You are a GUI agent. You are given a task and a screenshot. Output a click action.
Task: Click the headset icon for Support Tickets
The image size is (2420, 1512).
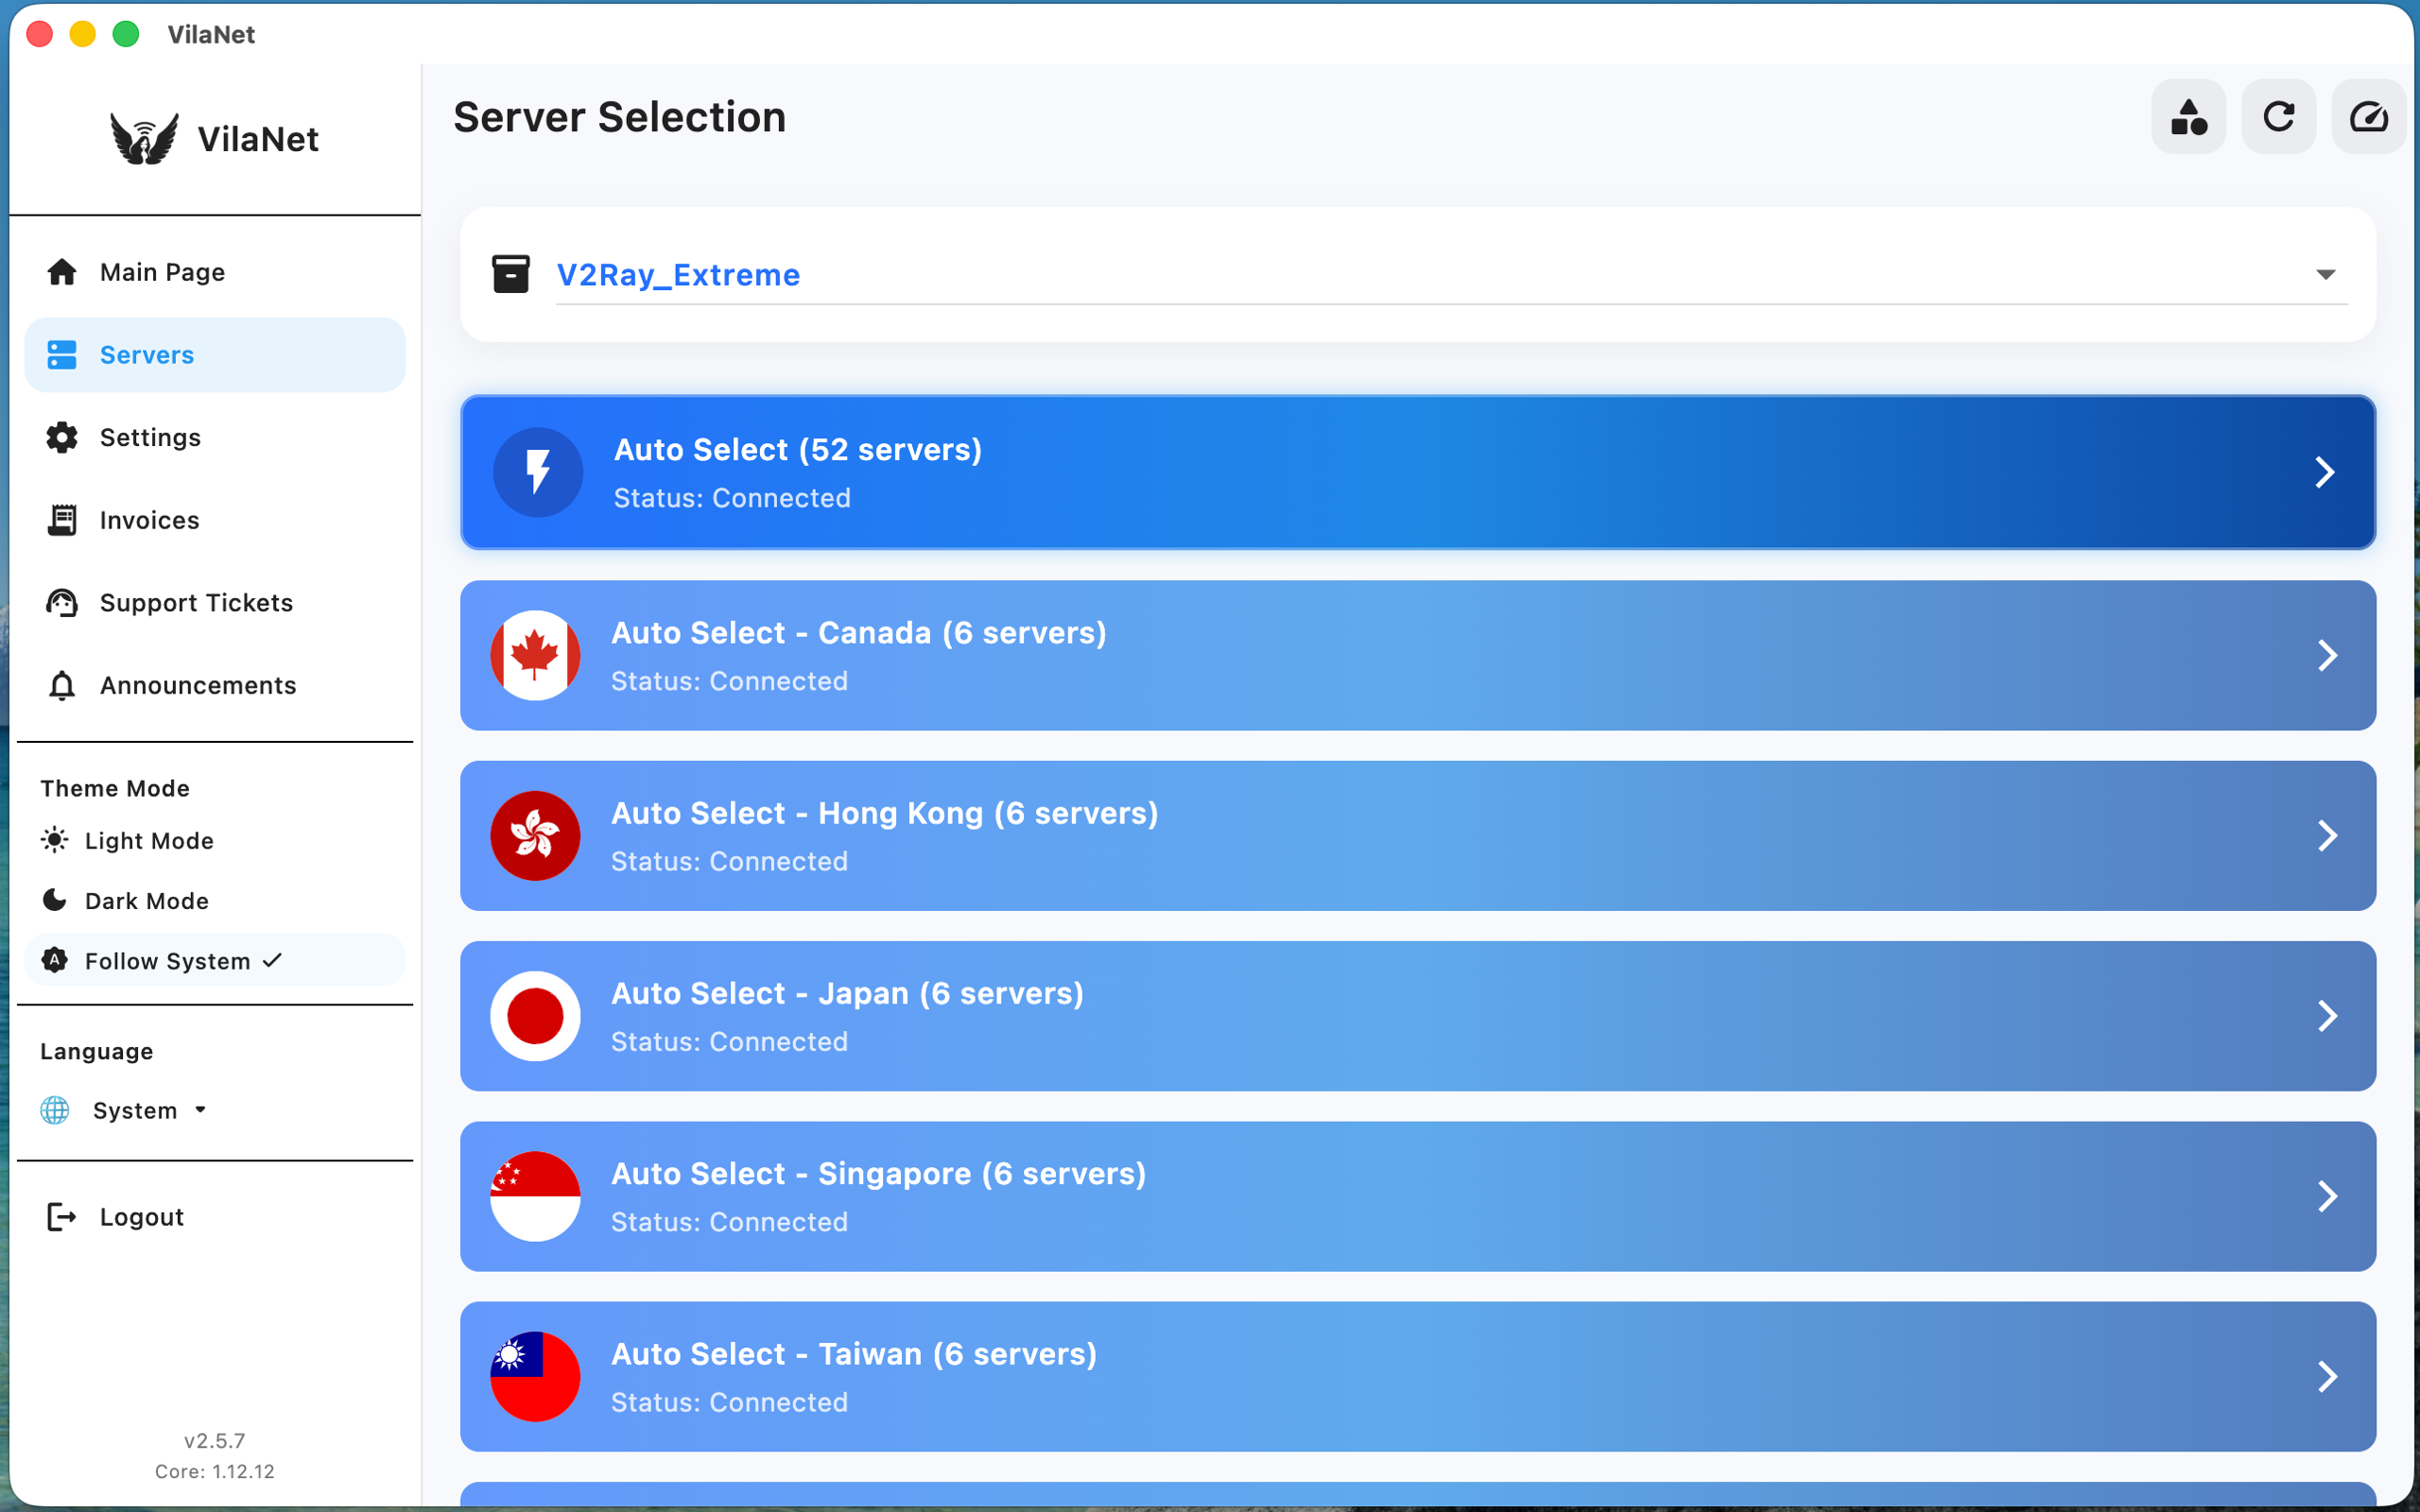pos(62,603)
